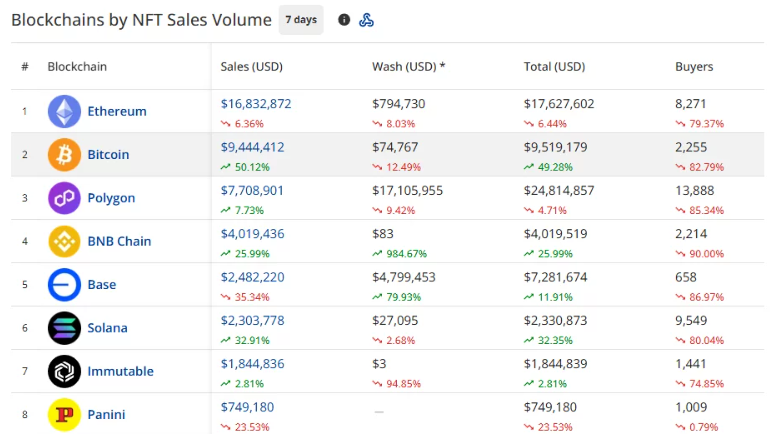Open the 7 days period selector
The image size is (776, 446).
301,20
